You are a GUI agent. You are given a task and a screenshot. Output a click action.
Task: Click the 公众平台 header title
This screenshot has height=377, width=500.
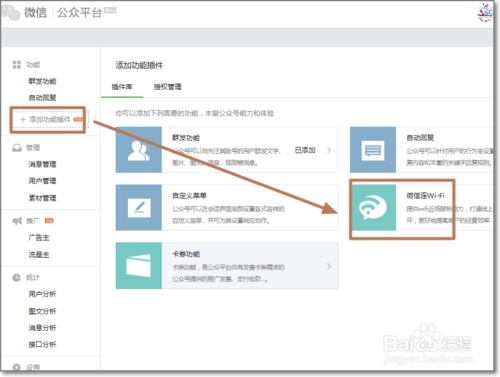pos(79,13)
